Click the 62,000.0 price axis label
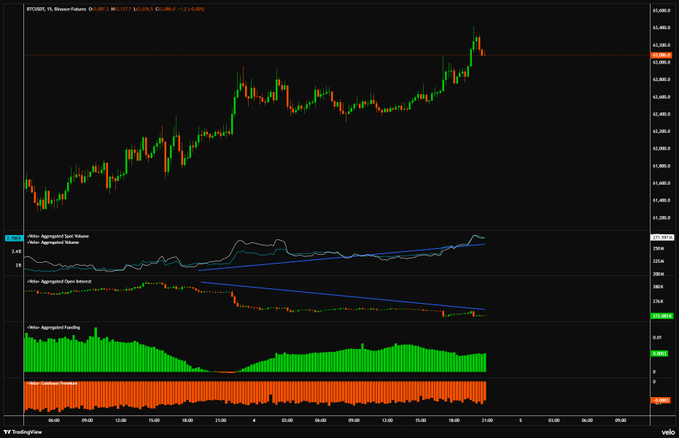Image resolution: width=679 pixels, height=438 pixels. point(661,149)
